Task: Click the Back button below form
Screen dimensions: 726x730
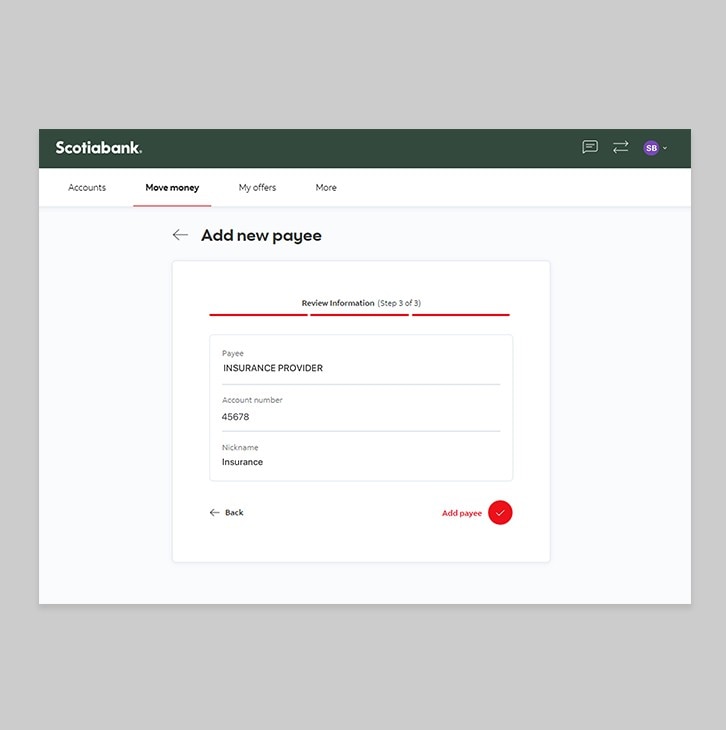Action: point(226,513)
